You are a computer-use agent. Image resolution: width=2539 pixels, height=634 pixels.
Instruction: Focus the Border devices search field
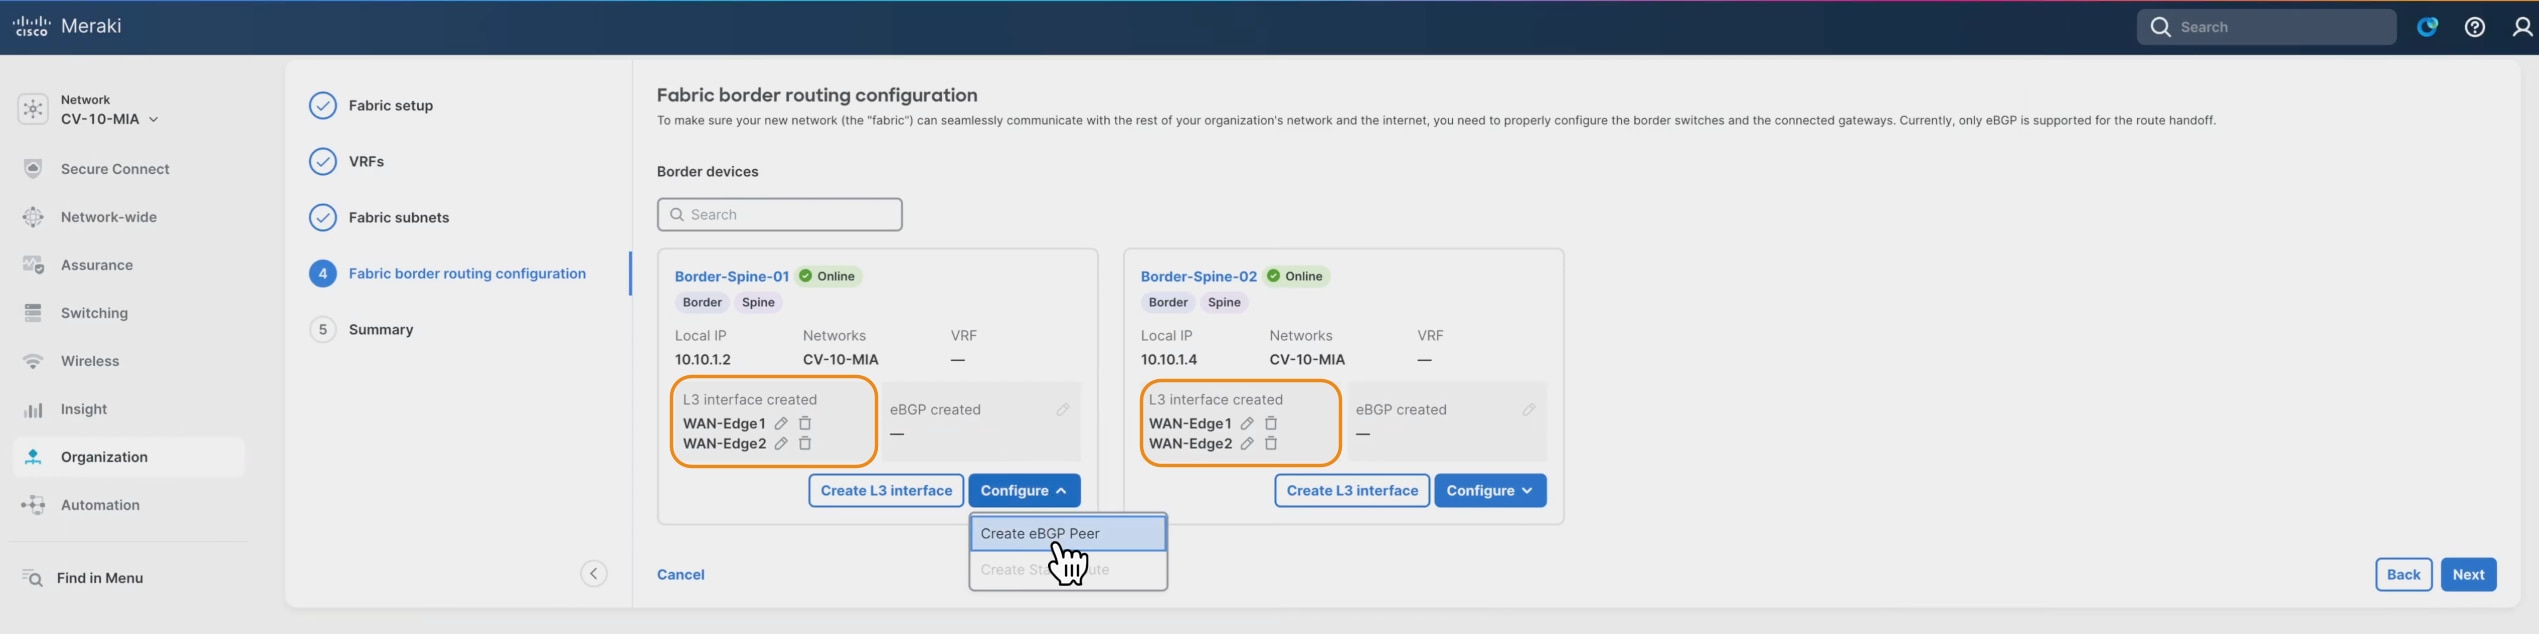click(780, 214)
